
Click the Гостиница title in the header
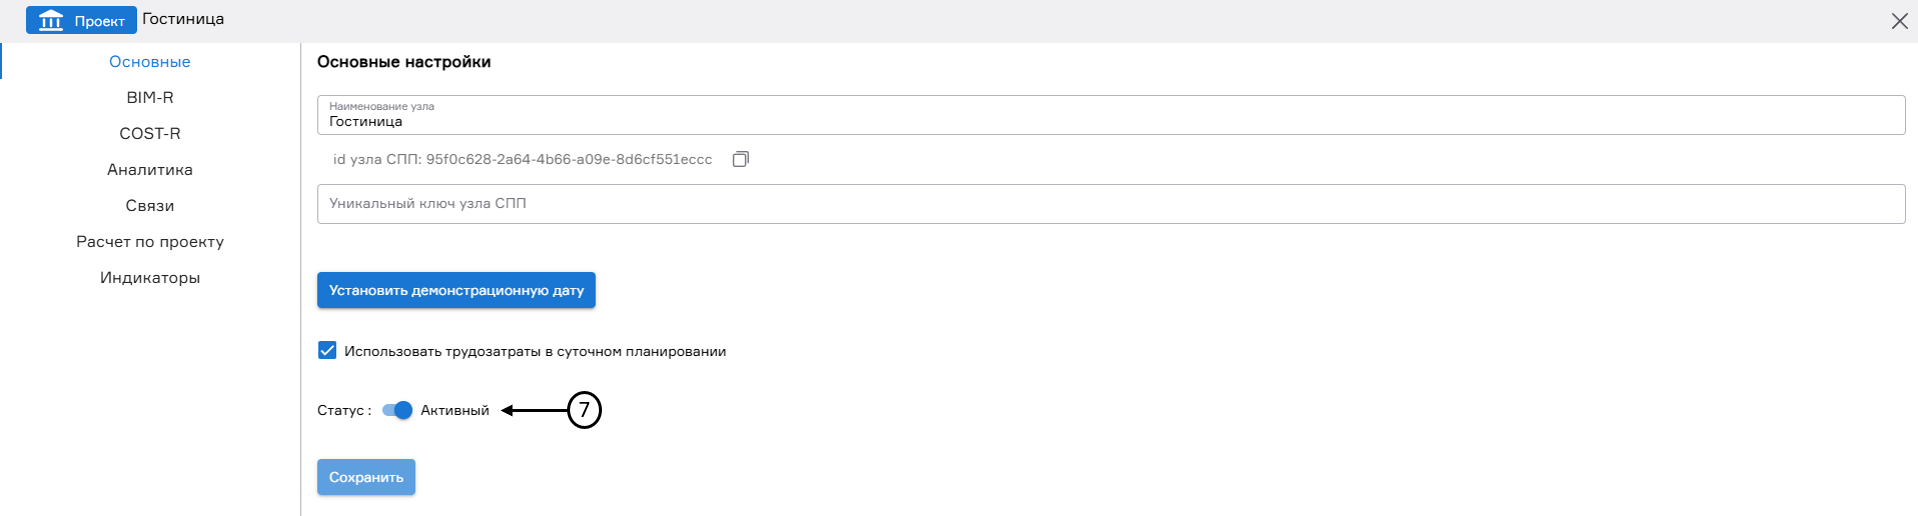coord(183,19)
